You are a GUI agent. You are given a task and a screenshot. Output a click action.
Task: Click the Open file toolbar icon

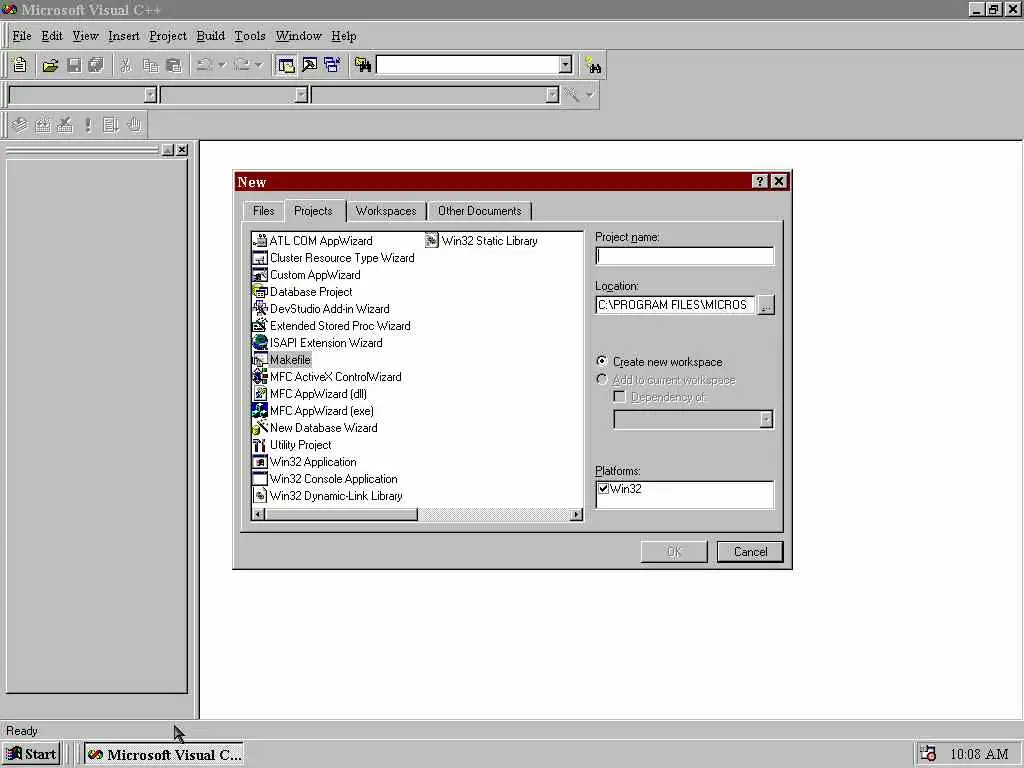50,65
